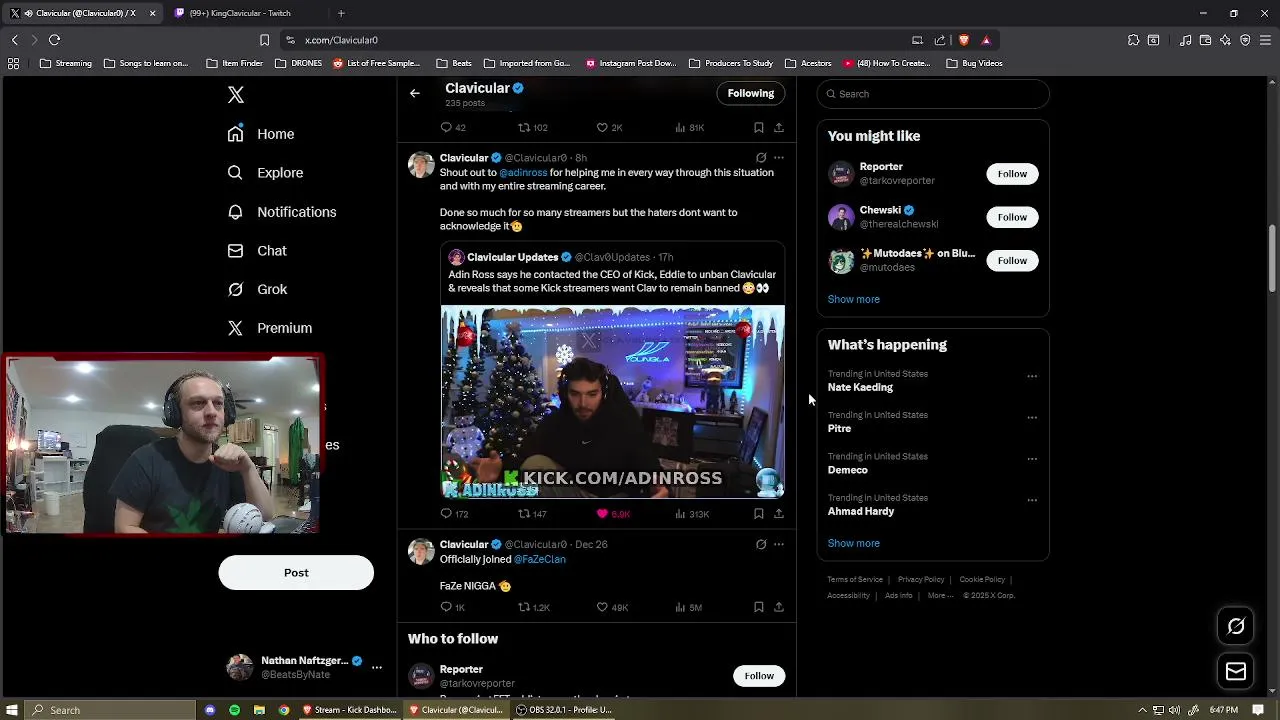Like the top post with 2K likes
Viewport: 1280px width, 720px height.
[610, 128]
